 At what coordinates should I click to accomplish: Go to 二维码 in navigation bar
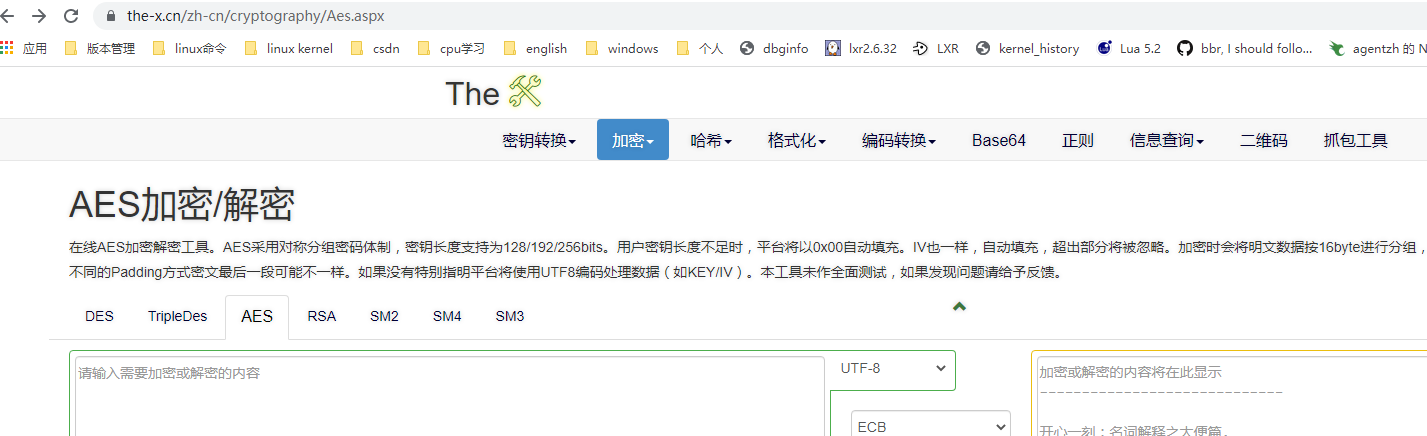tap(1264, 141)
